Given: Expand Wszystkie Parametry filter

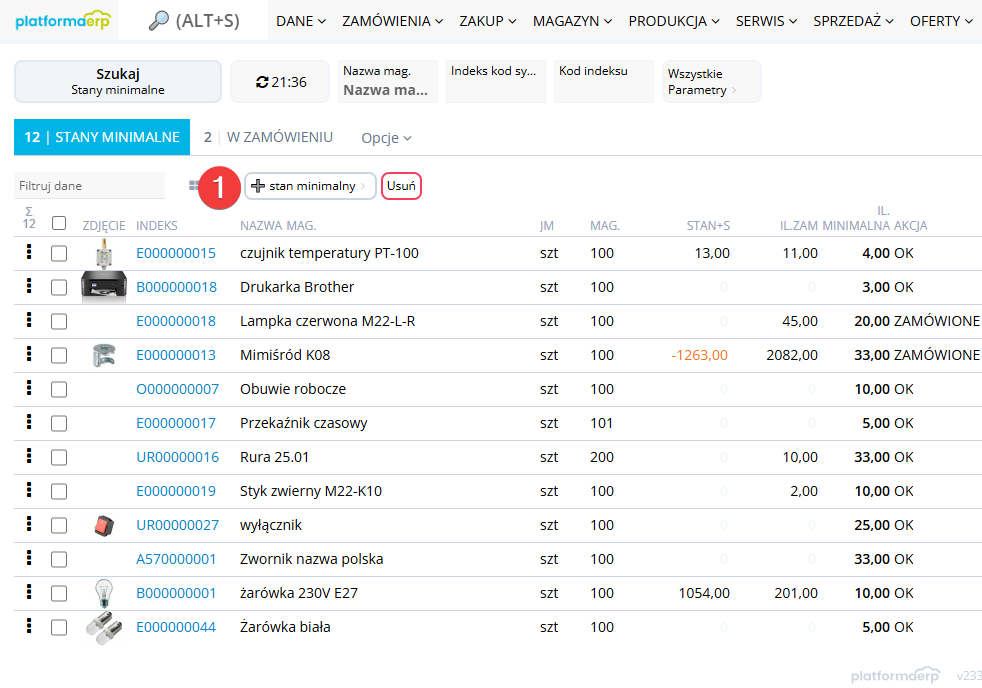Looking at the screenshot, I should 711,82.
